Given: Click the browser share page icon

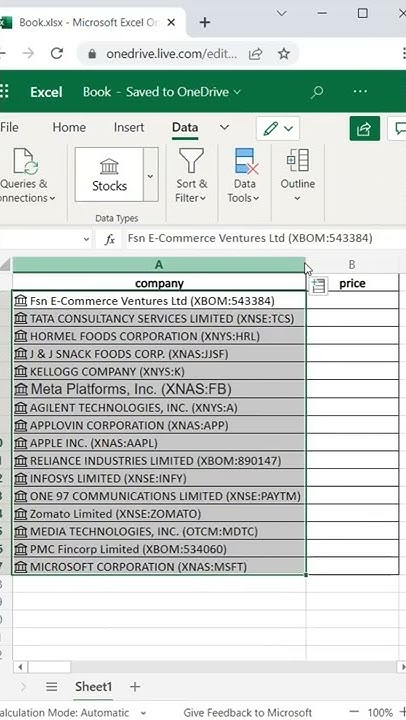Looking at the screenshot, I should [x=256, y=54].
